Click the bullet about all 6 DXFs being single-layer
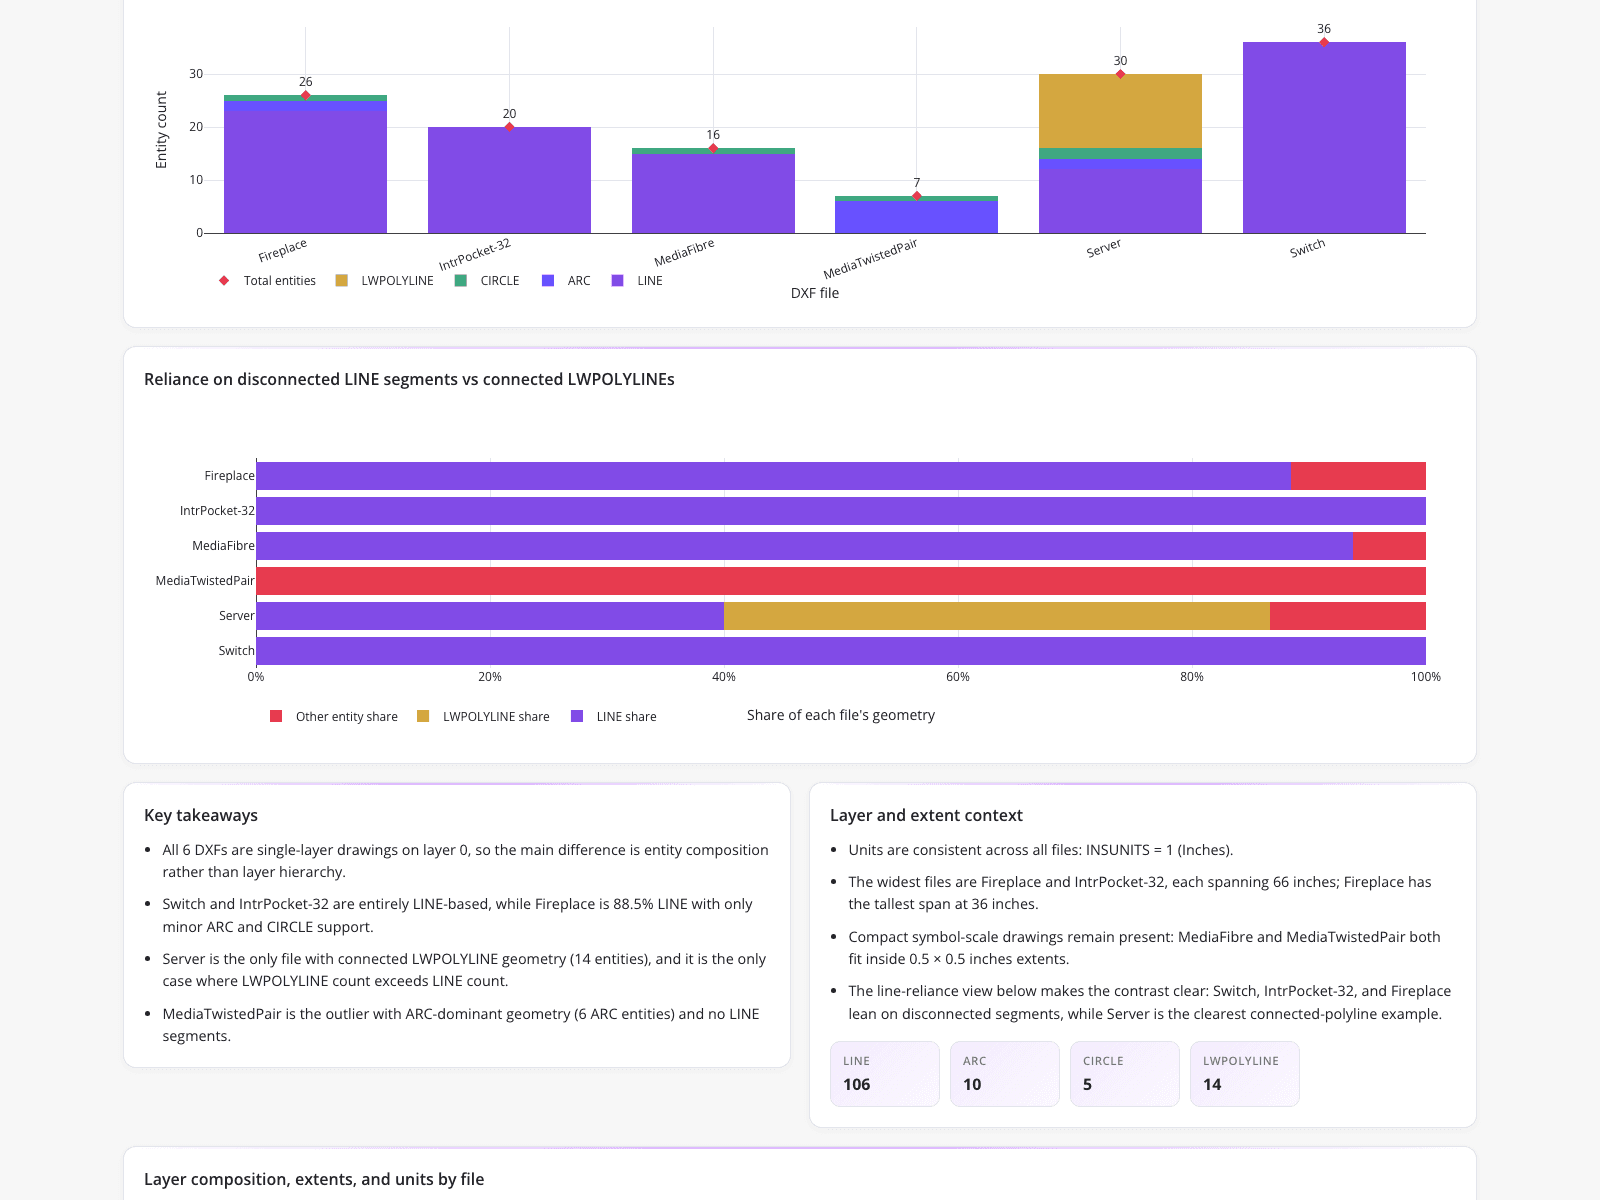Screen dimensions: 1600x1200 pos(466,861)
